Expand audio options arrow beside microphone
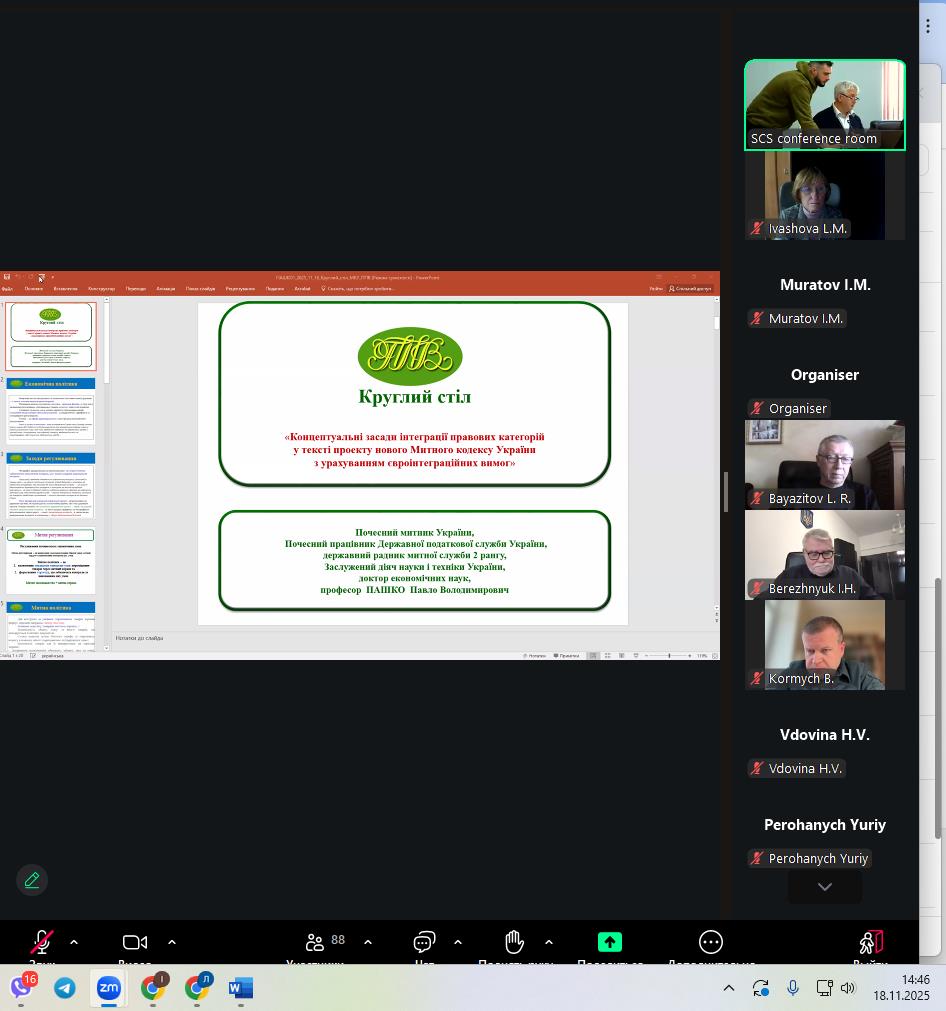This screenshot has height=1011, width=946. click(74, 942)
